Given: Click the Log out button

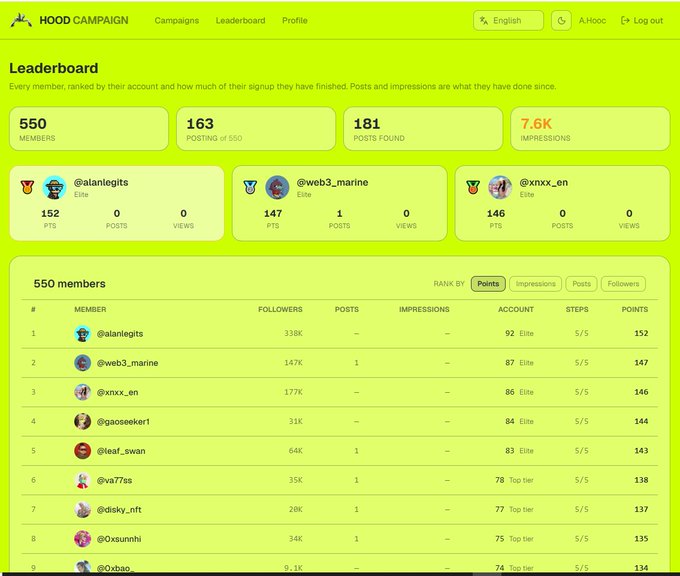Looking at the screenshot, I should click(x=642, y=20).
